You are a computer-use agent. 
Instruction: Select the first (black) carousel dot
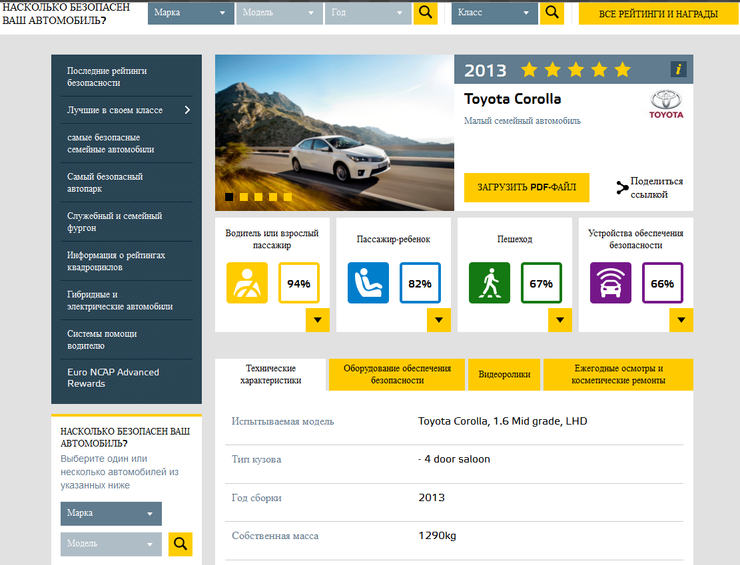click(229, 197)
